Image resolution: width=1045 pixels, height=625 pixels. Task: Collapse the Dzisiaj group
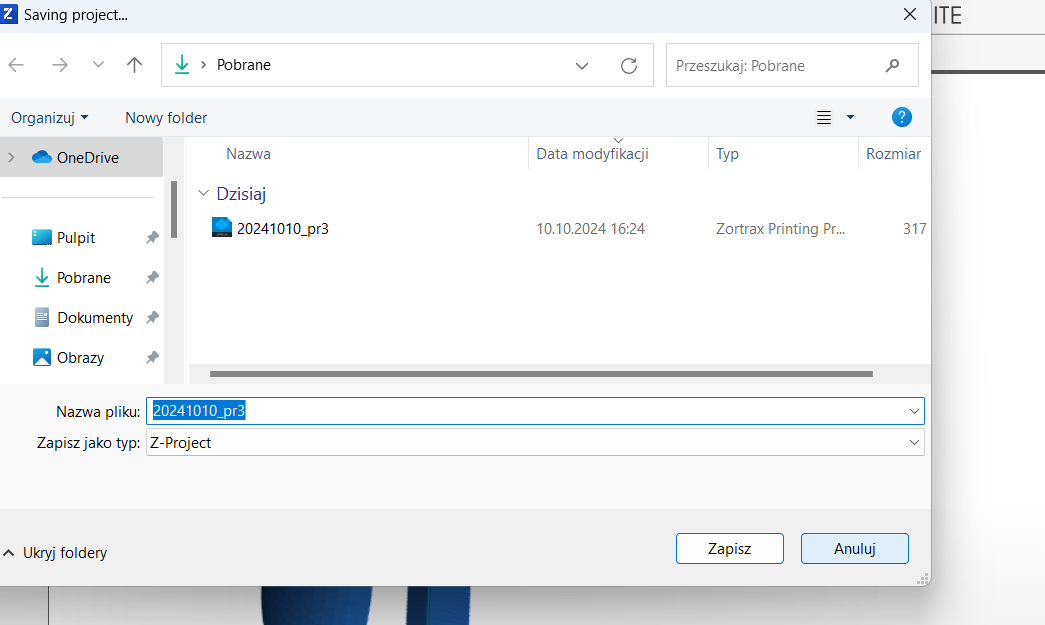(203, 193)
